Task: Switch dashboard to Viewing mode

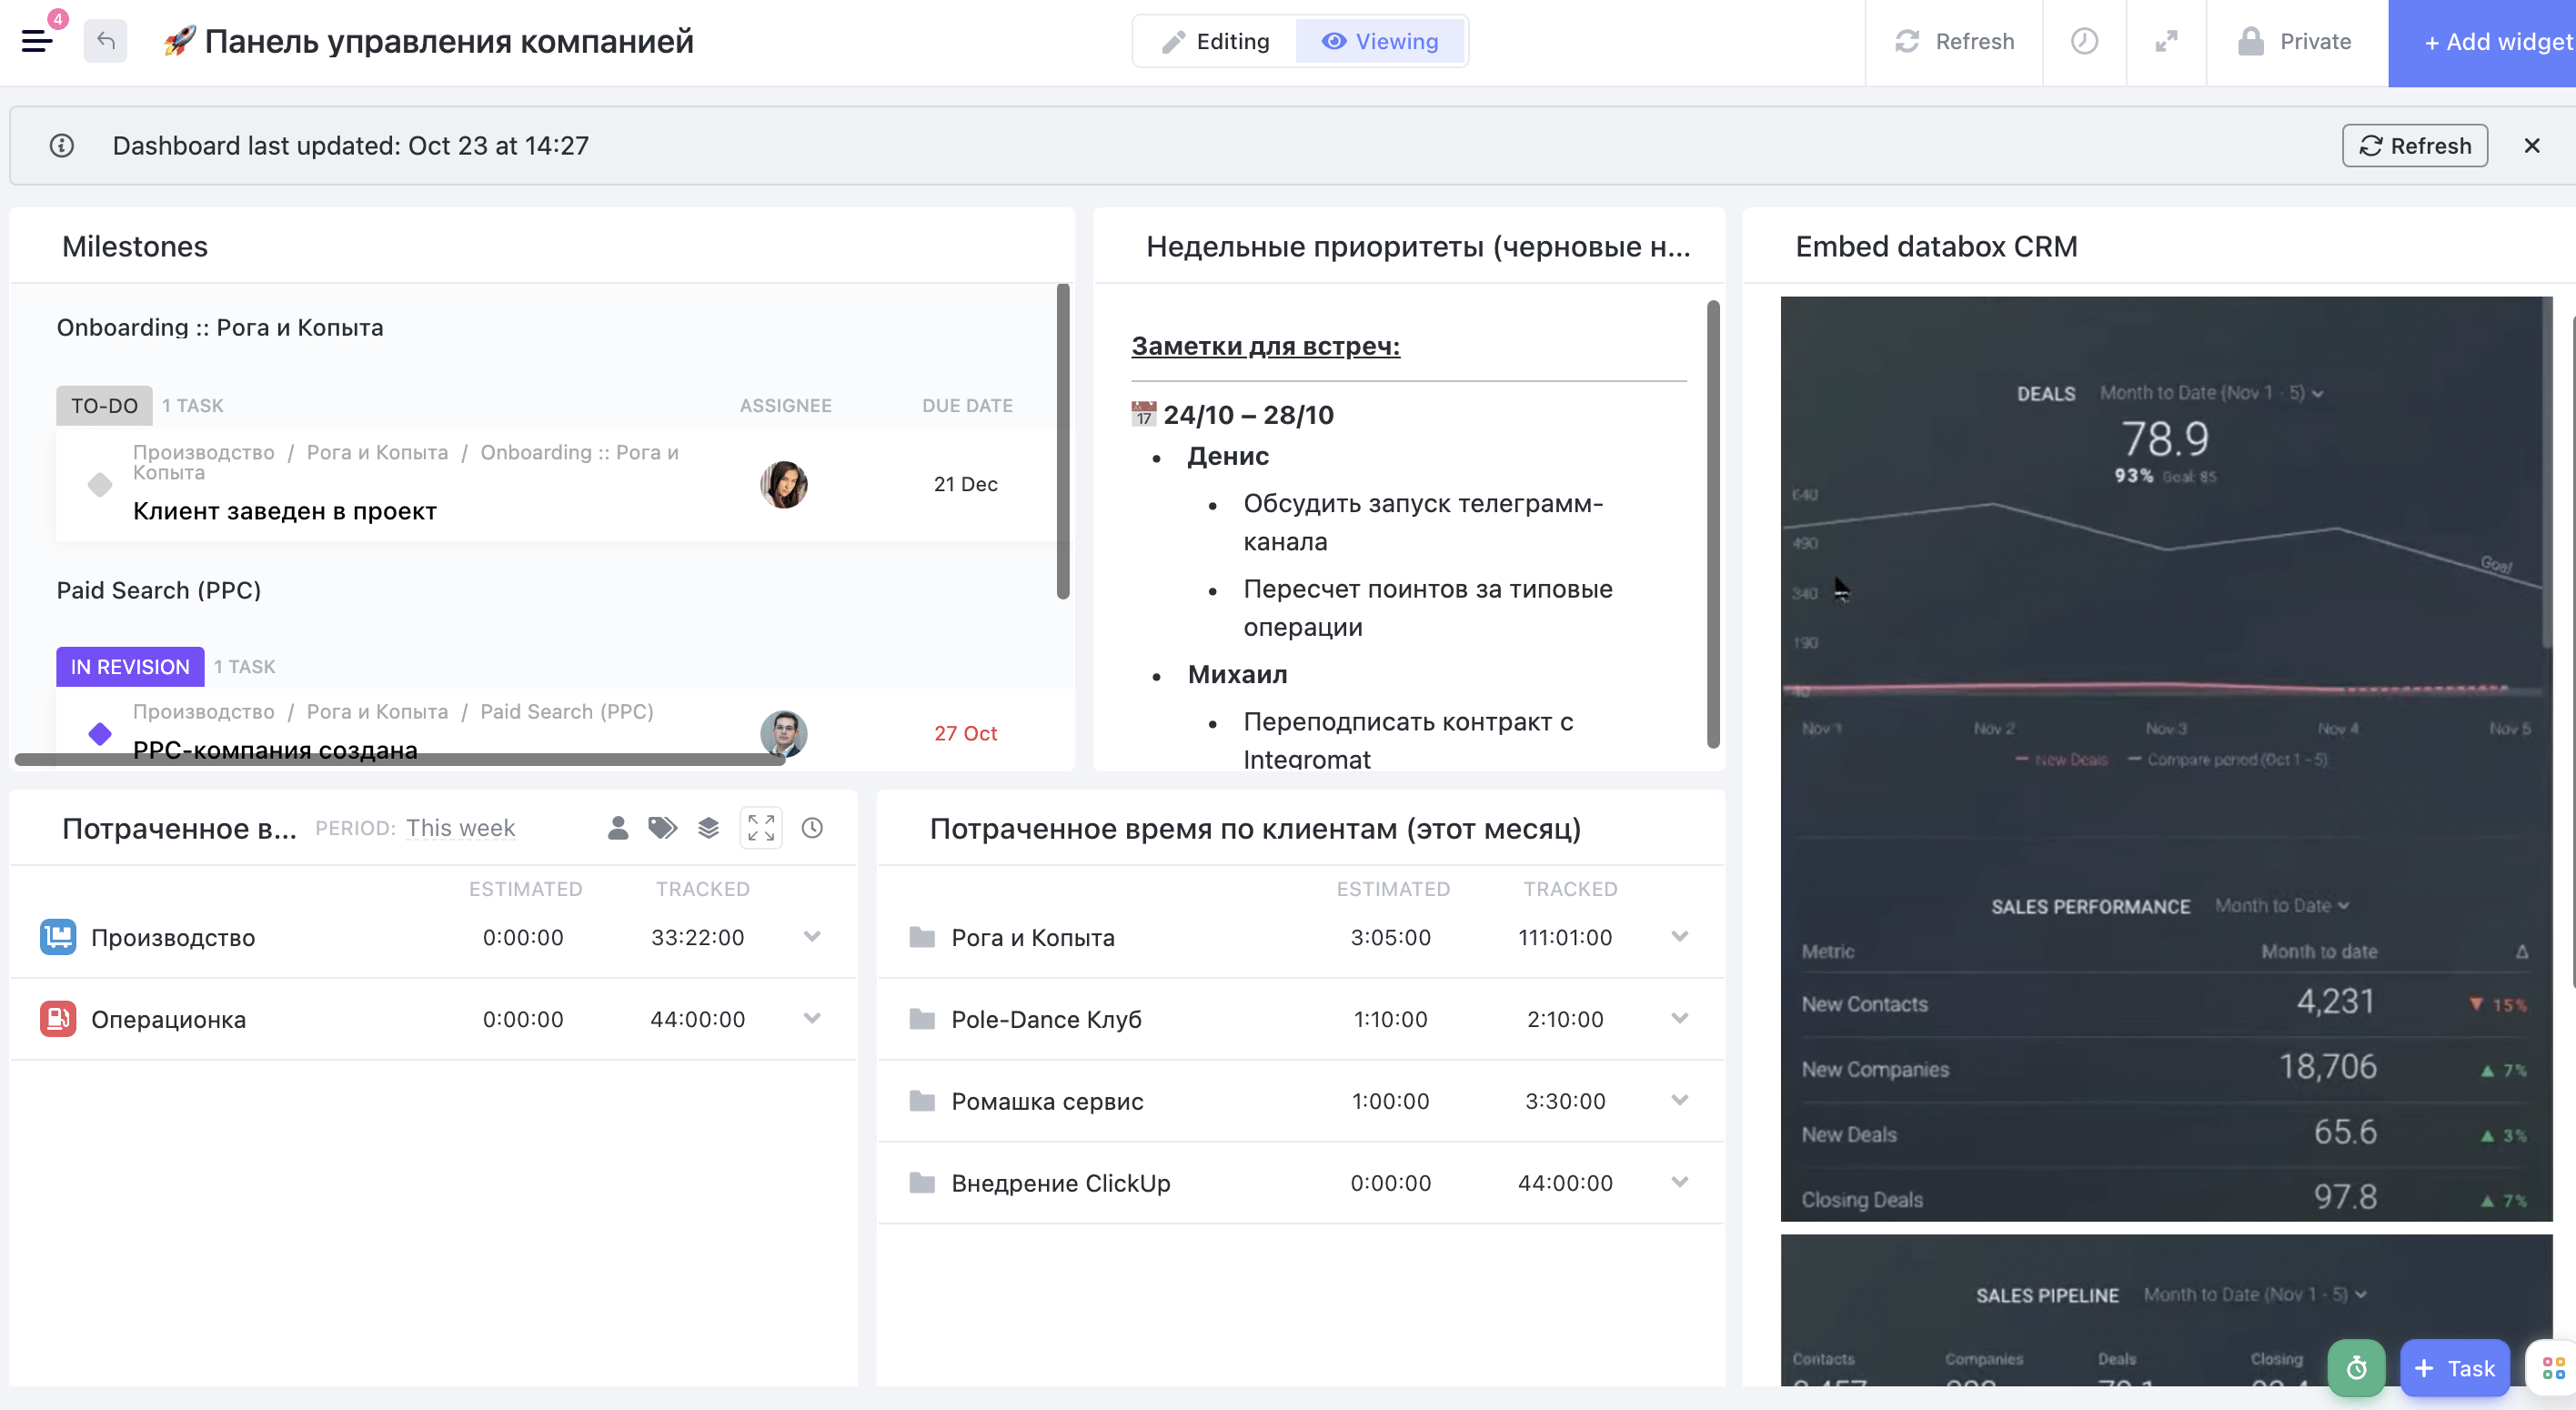Action: click(x=1380, y=41)
